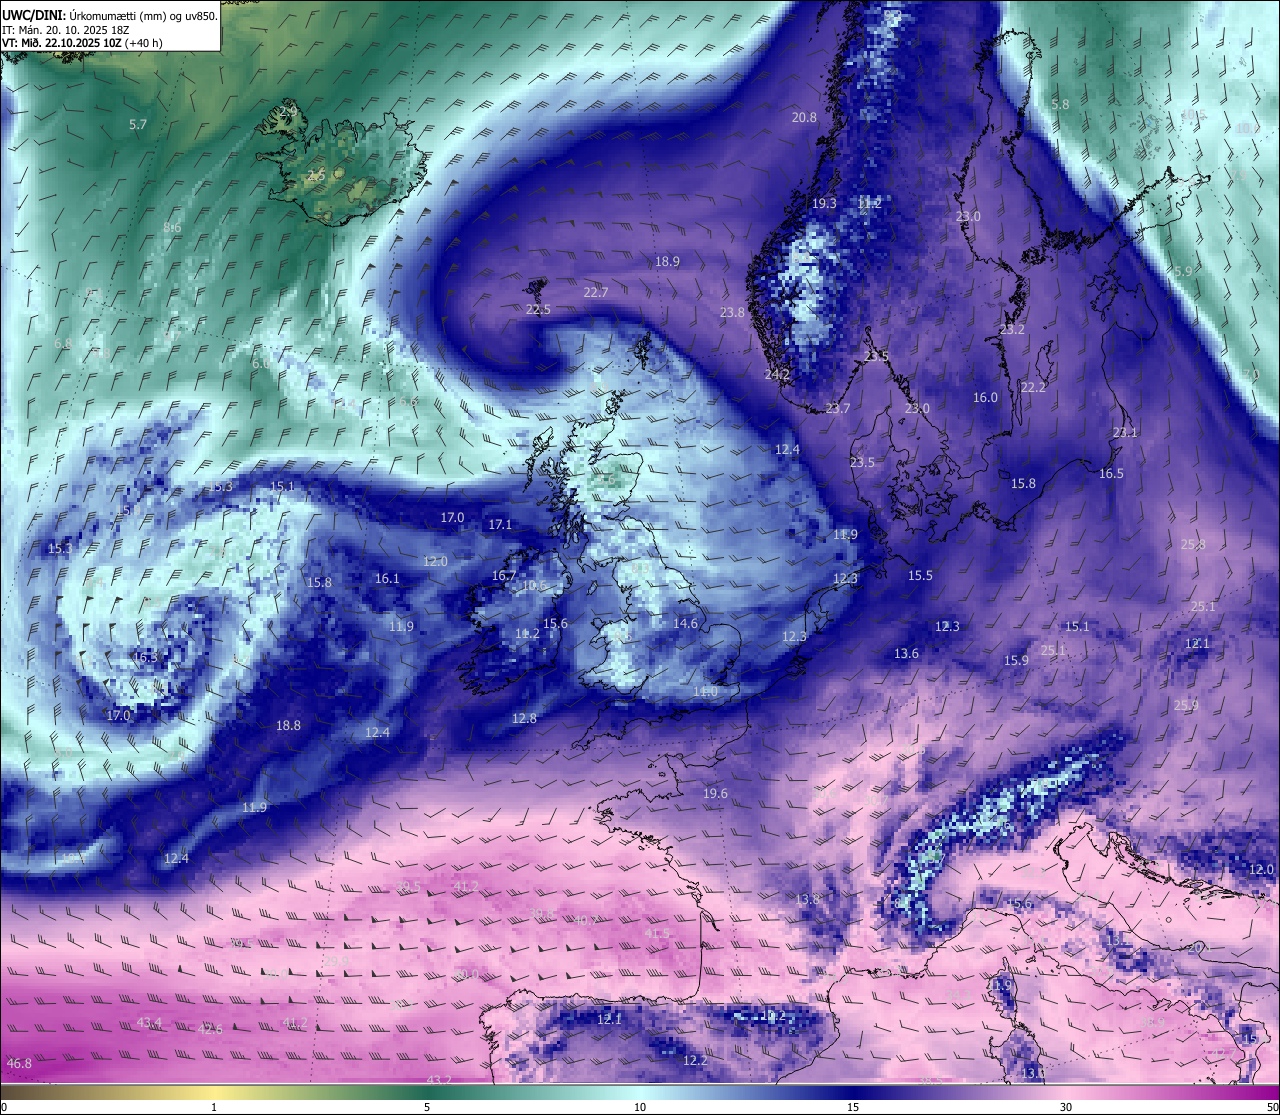Select the 15.9 value over Germany
1280x1115 pixels.
coord(1016,660)
